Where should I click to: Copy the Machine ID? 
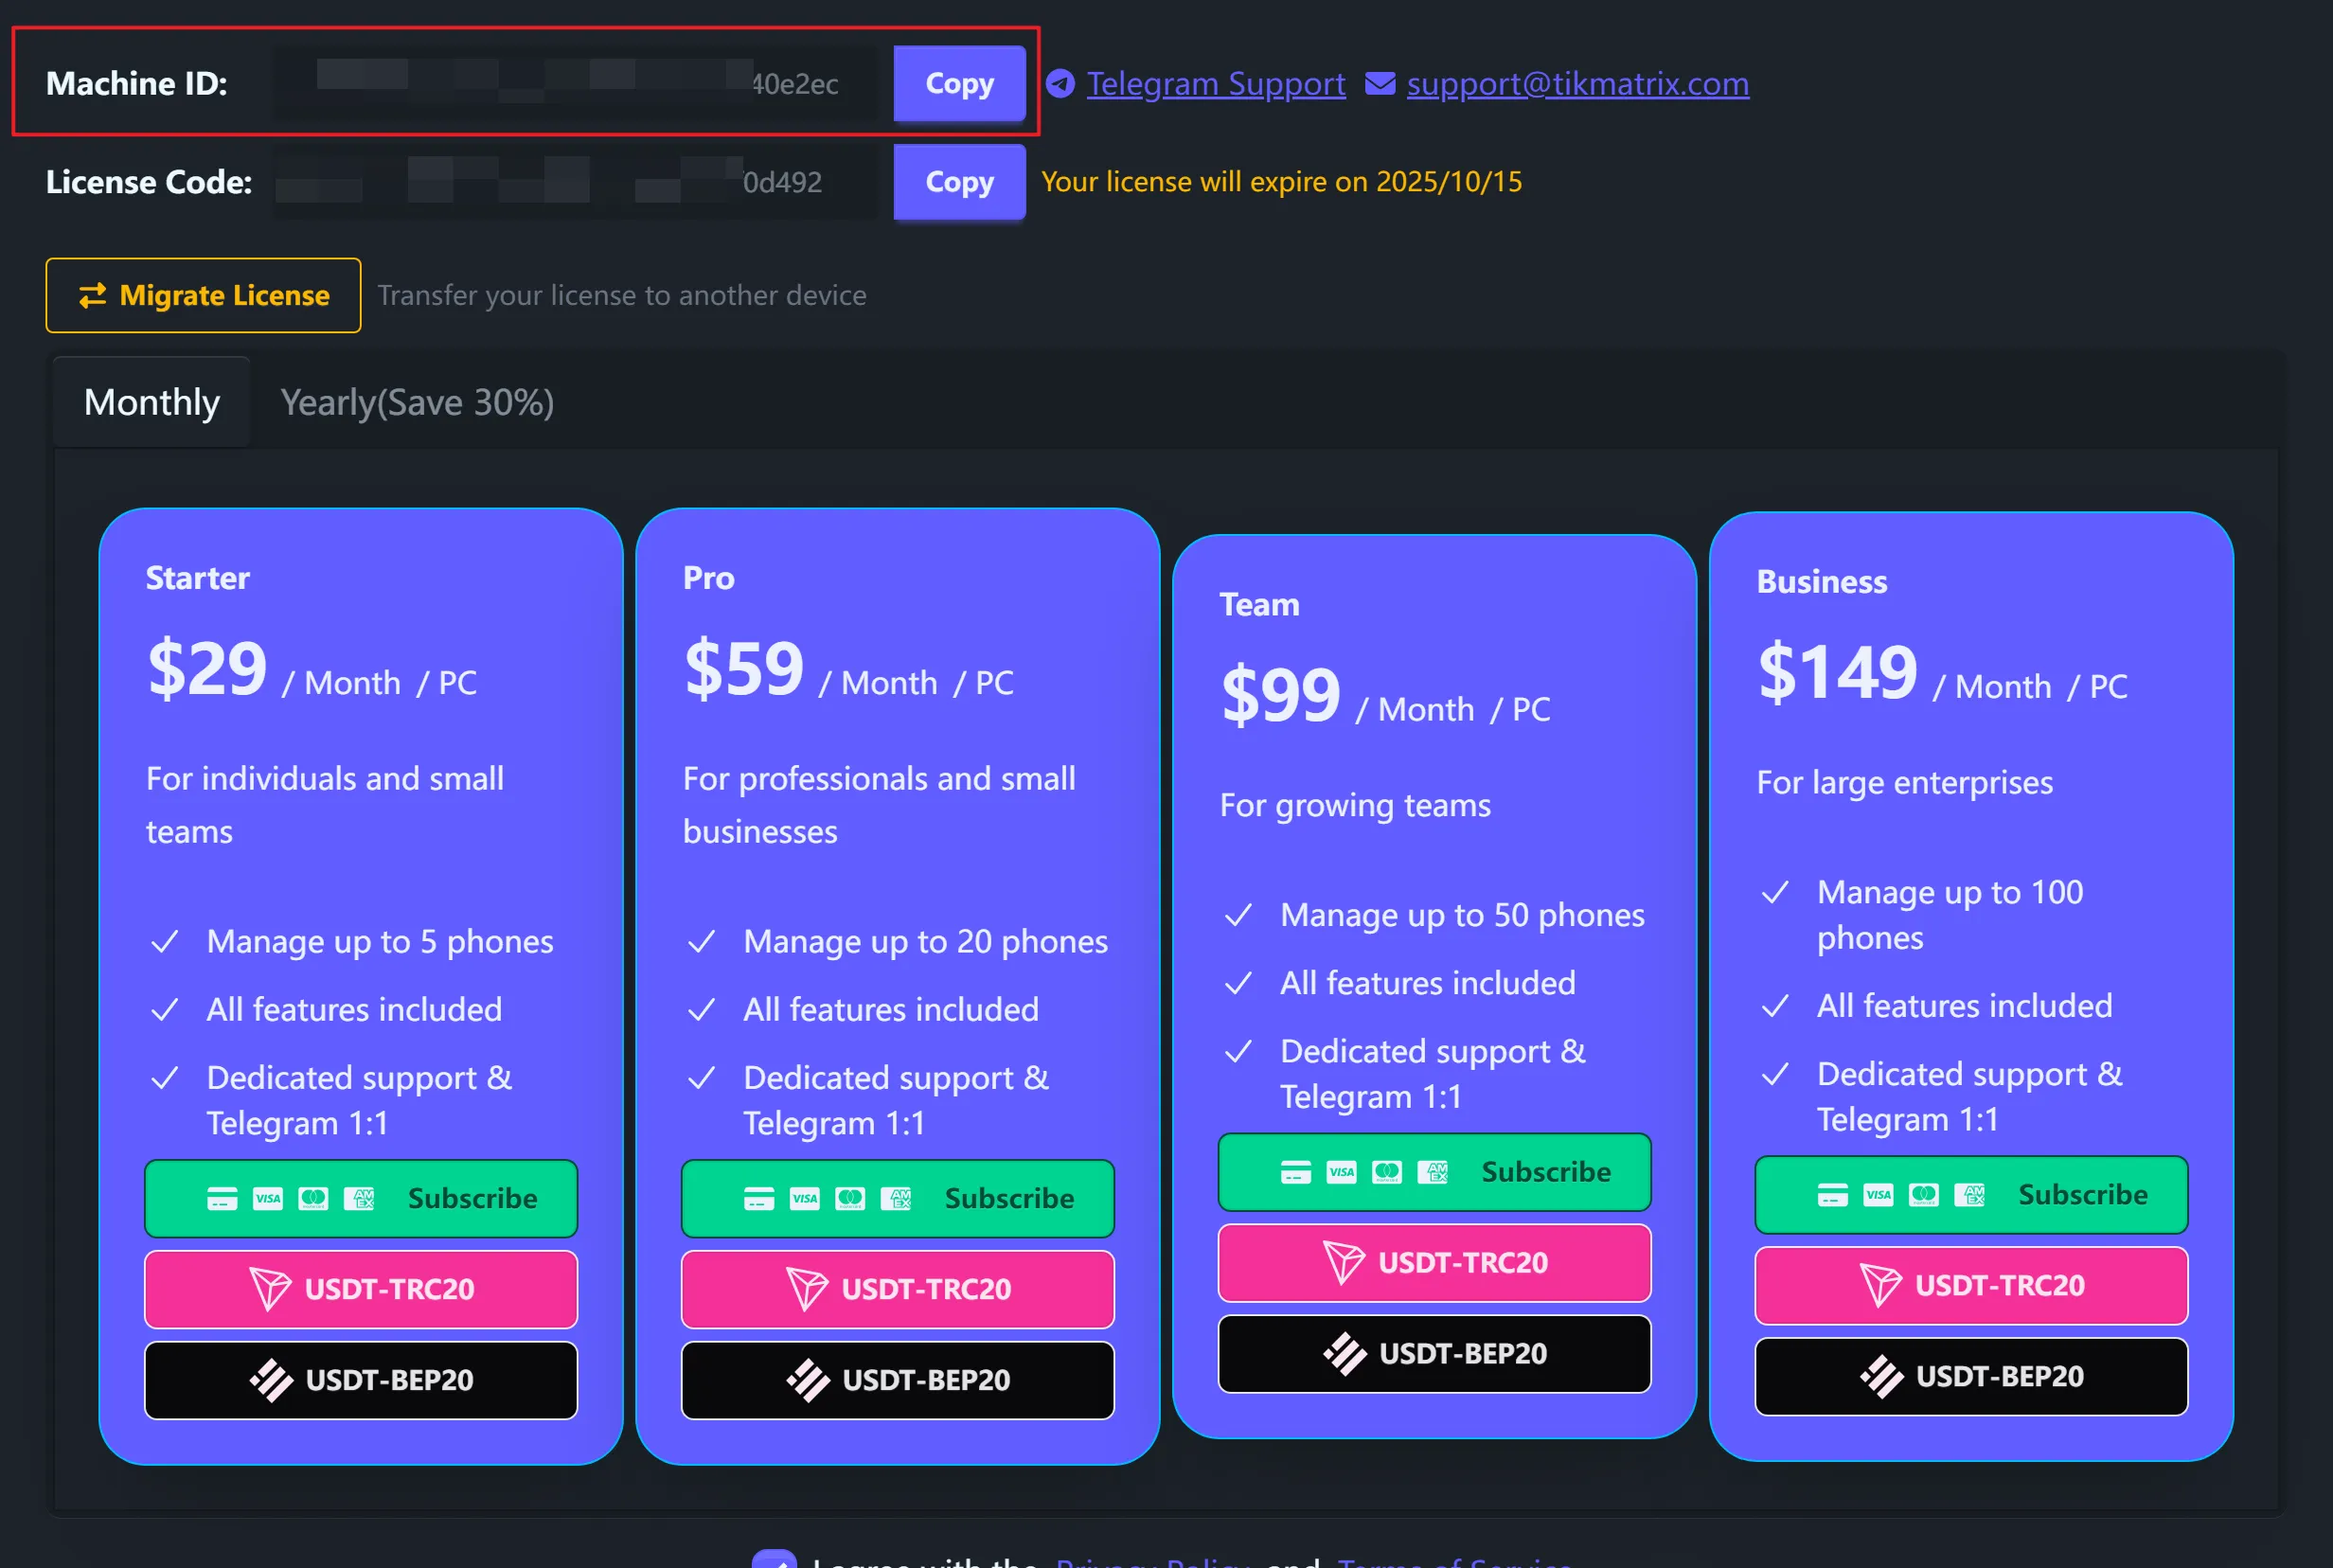[x=959, y=84]
